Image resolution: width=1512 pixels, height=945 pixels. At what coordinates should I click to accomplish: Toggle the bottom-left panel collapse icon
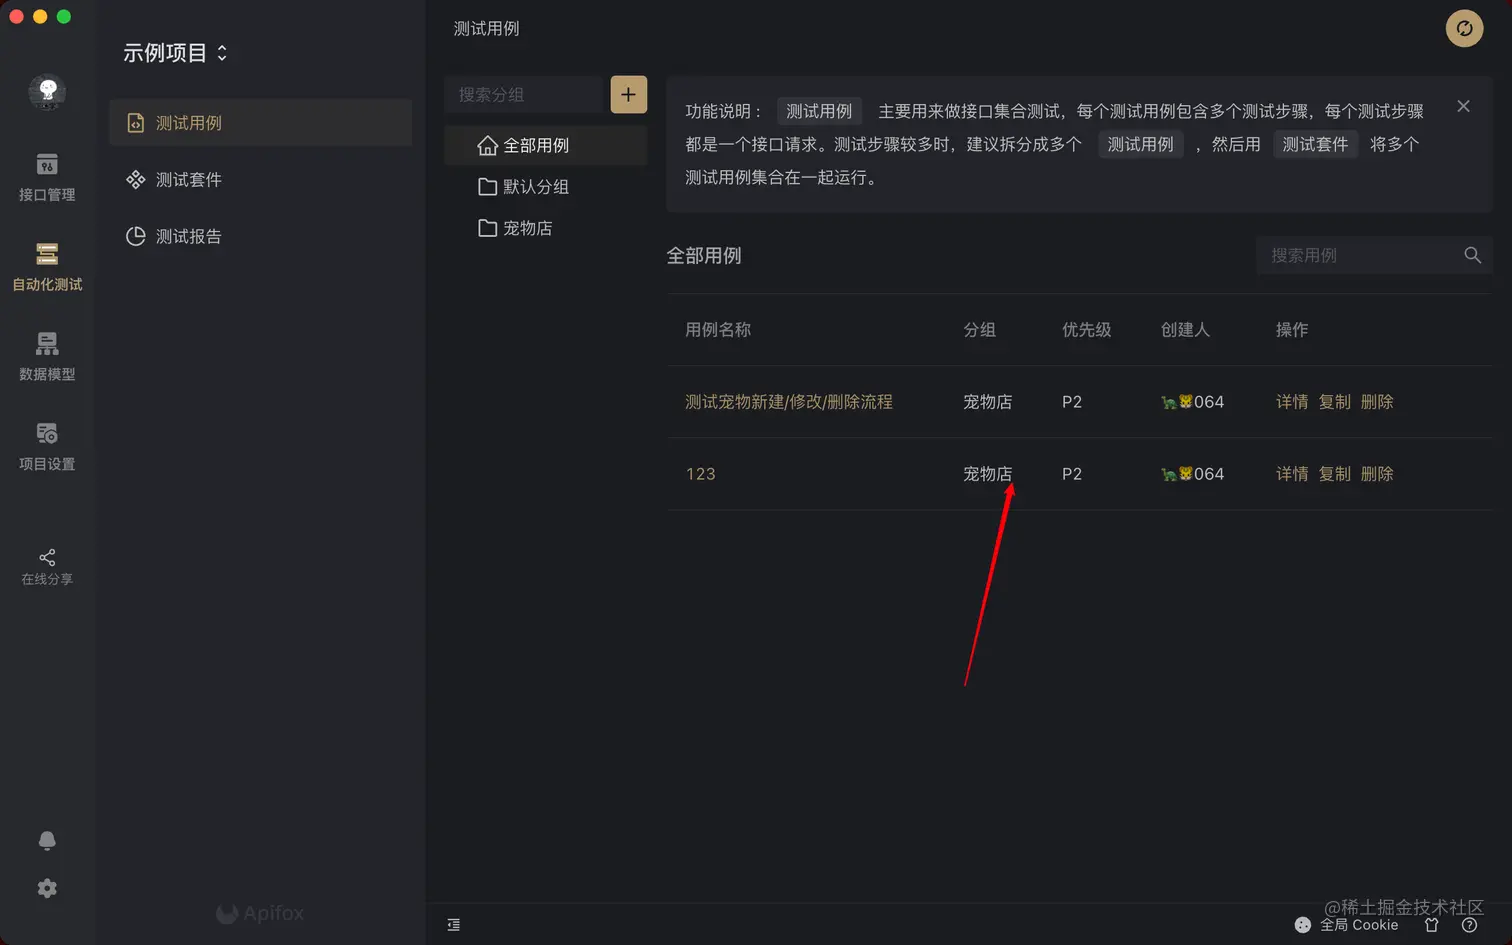point(454,925)
